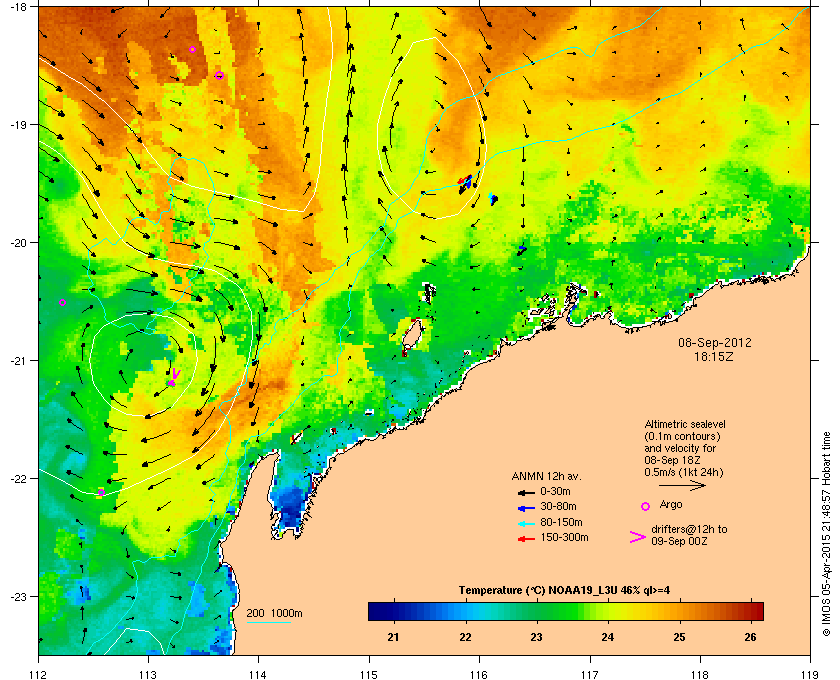Select the Argo float marker near 112.2E, 20.5S
The height and width of the screenshot is (680, 840).
point(62,302)
